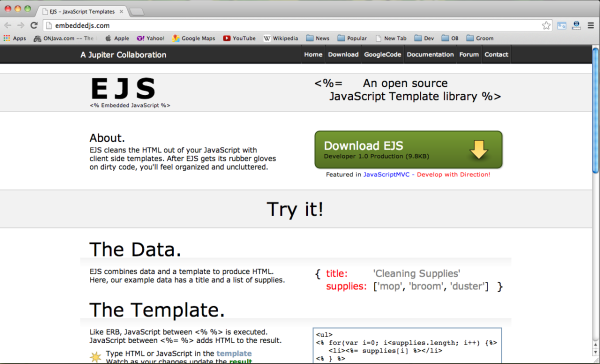Open the GoogleCode navigation item

[382, 55]
